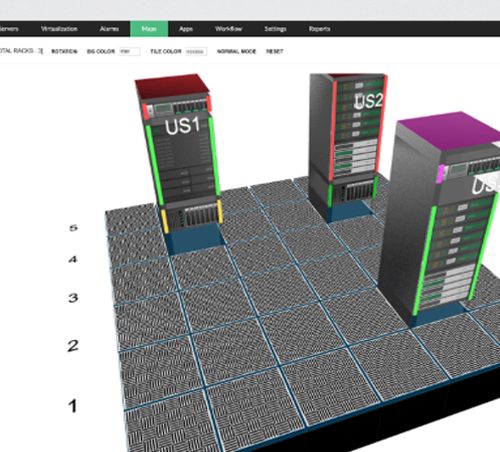The width and height of the screenshot is (500, 452).
Task: Click the Reset button
Action: tap(275, 51)
